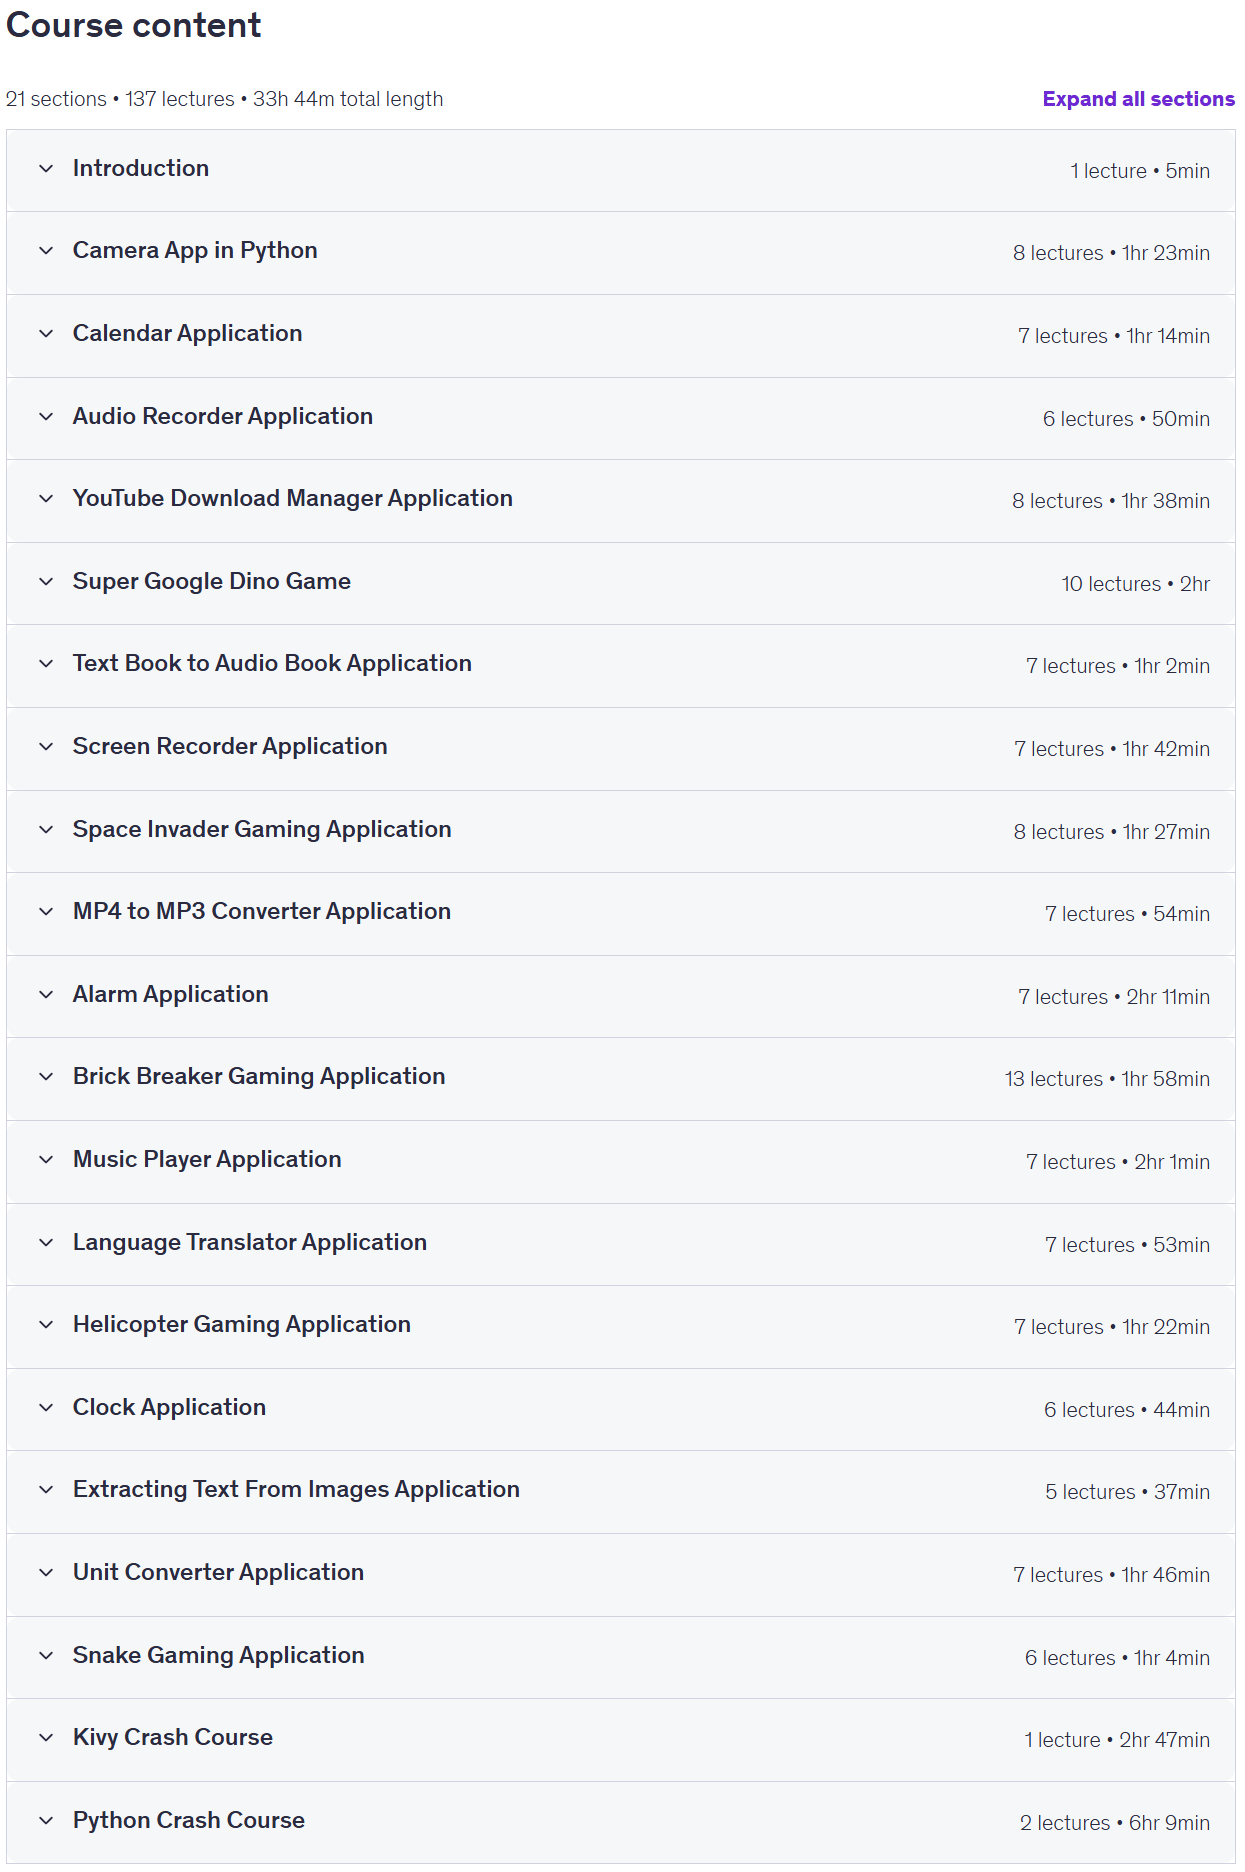The image size is (1245, 1872).
Task: Expand the Introduction section chevron
Action: coord(46,169)
